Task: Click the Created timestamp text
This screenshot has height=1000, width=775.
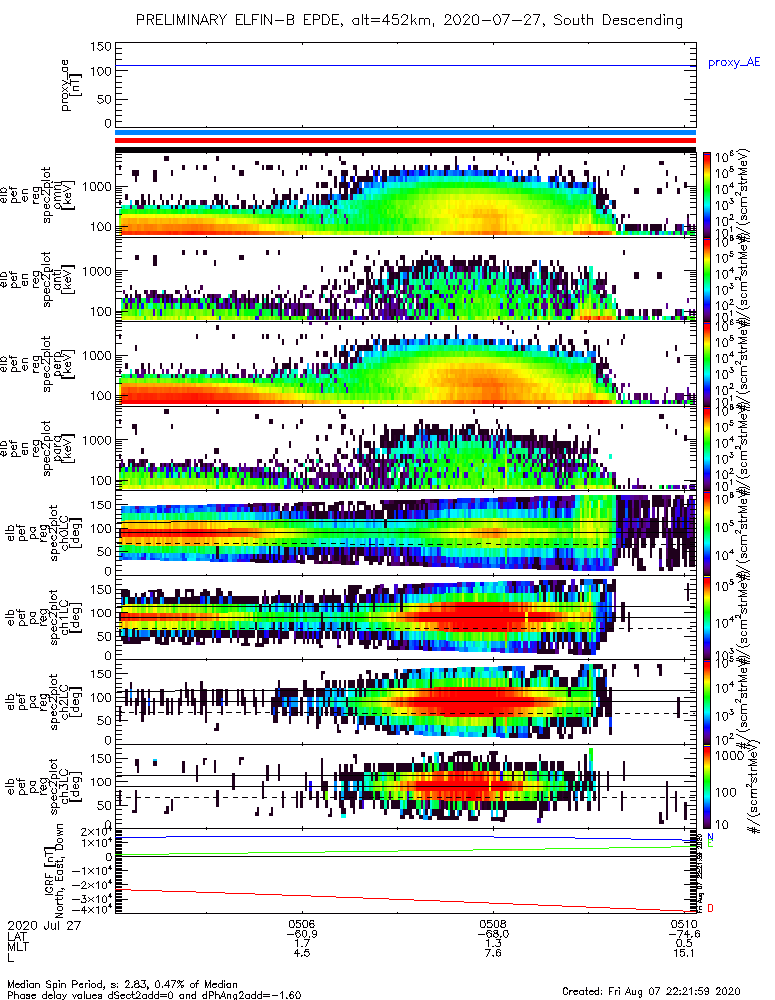Action: pos(651,991)
